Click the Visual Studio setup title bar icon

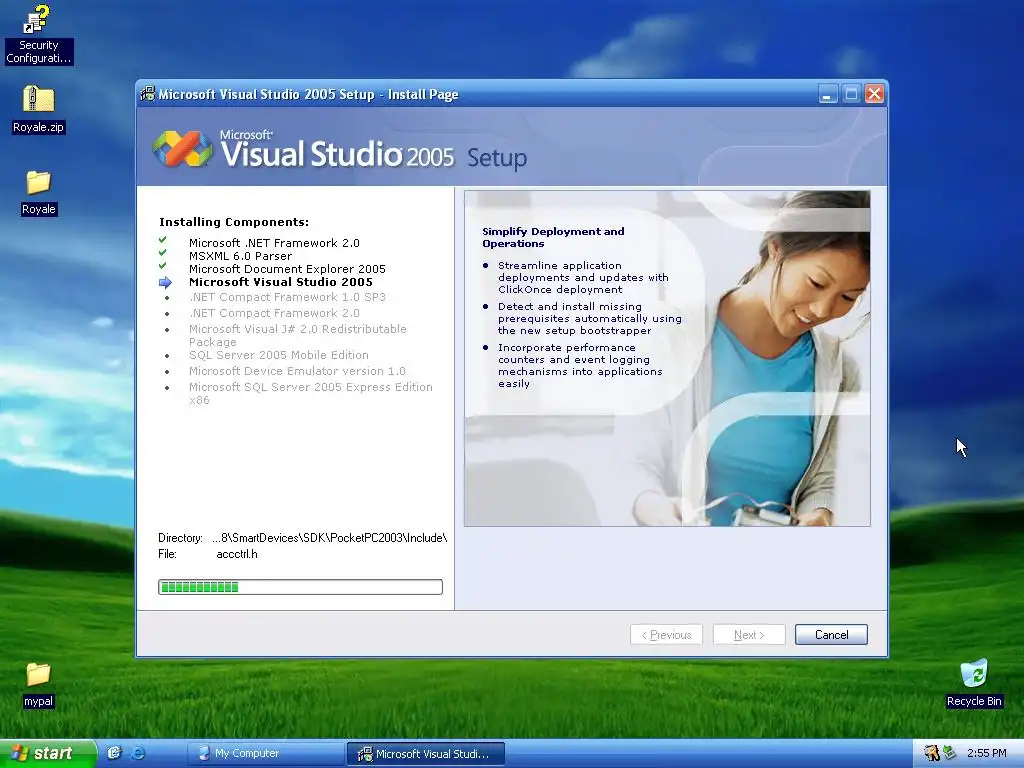tap(148, 94)
